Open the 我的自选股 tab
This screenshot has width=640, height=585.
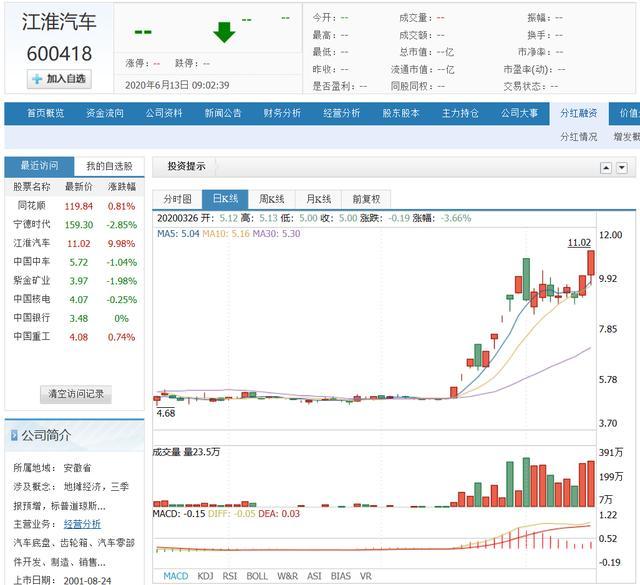click(x=109, y=166)
